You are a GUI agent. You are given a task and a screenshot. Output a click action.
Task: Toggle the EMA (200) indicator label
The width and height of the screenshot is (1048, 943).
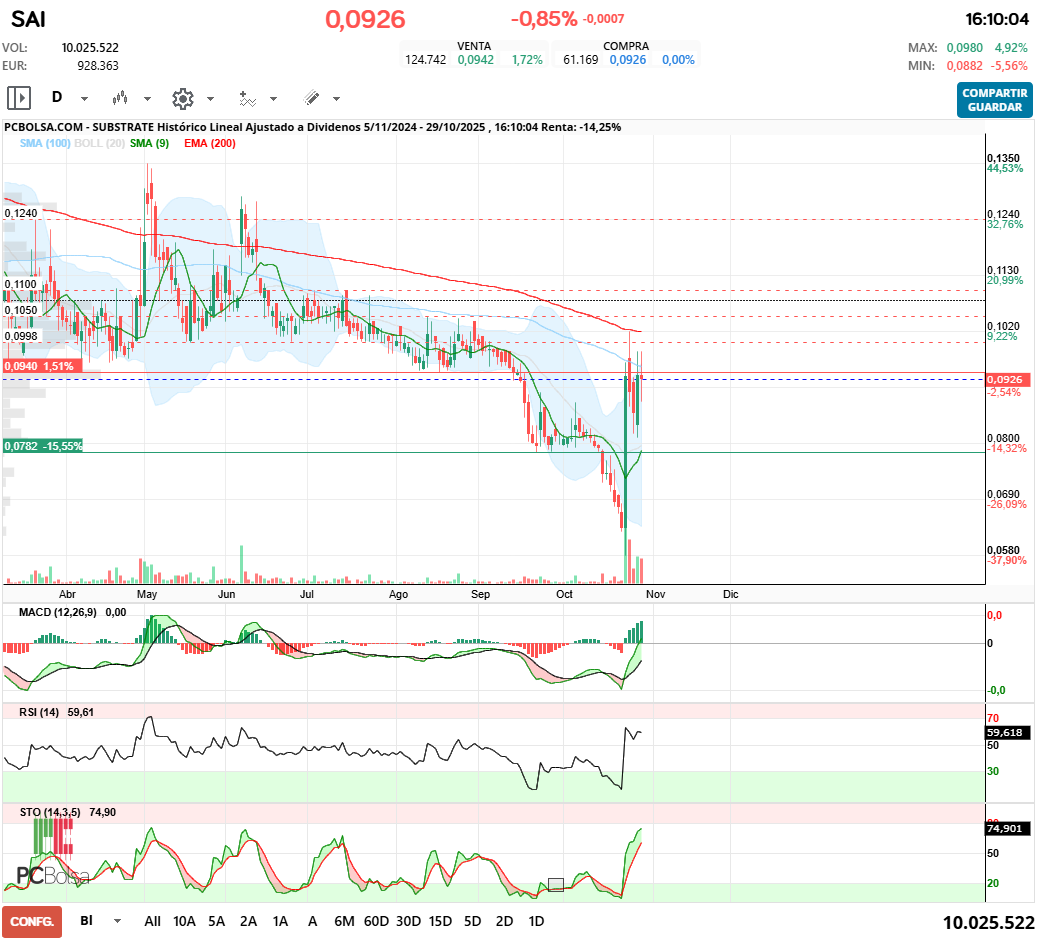point(210,143)
